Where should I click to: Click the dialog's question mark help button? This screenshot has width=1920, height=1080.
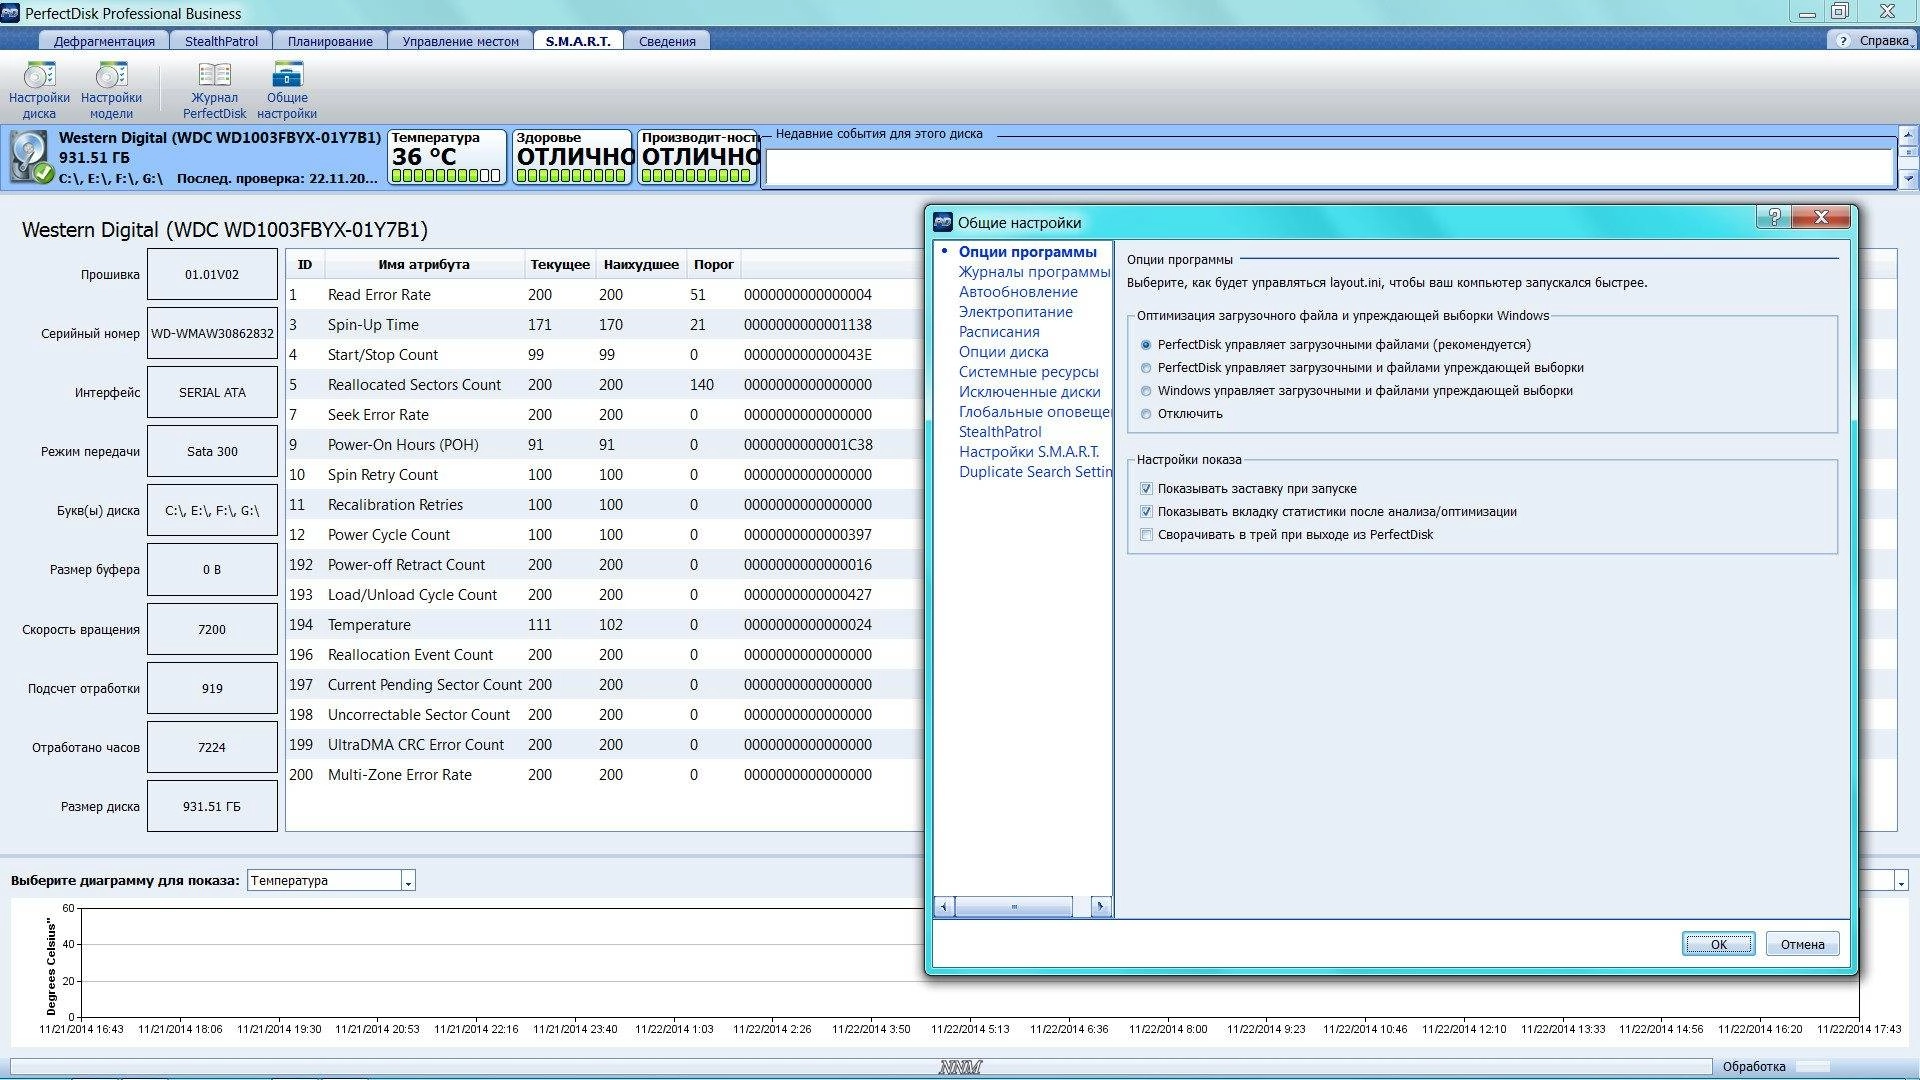click(x=1774, y=217)
